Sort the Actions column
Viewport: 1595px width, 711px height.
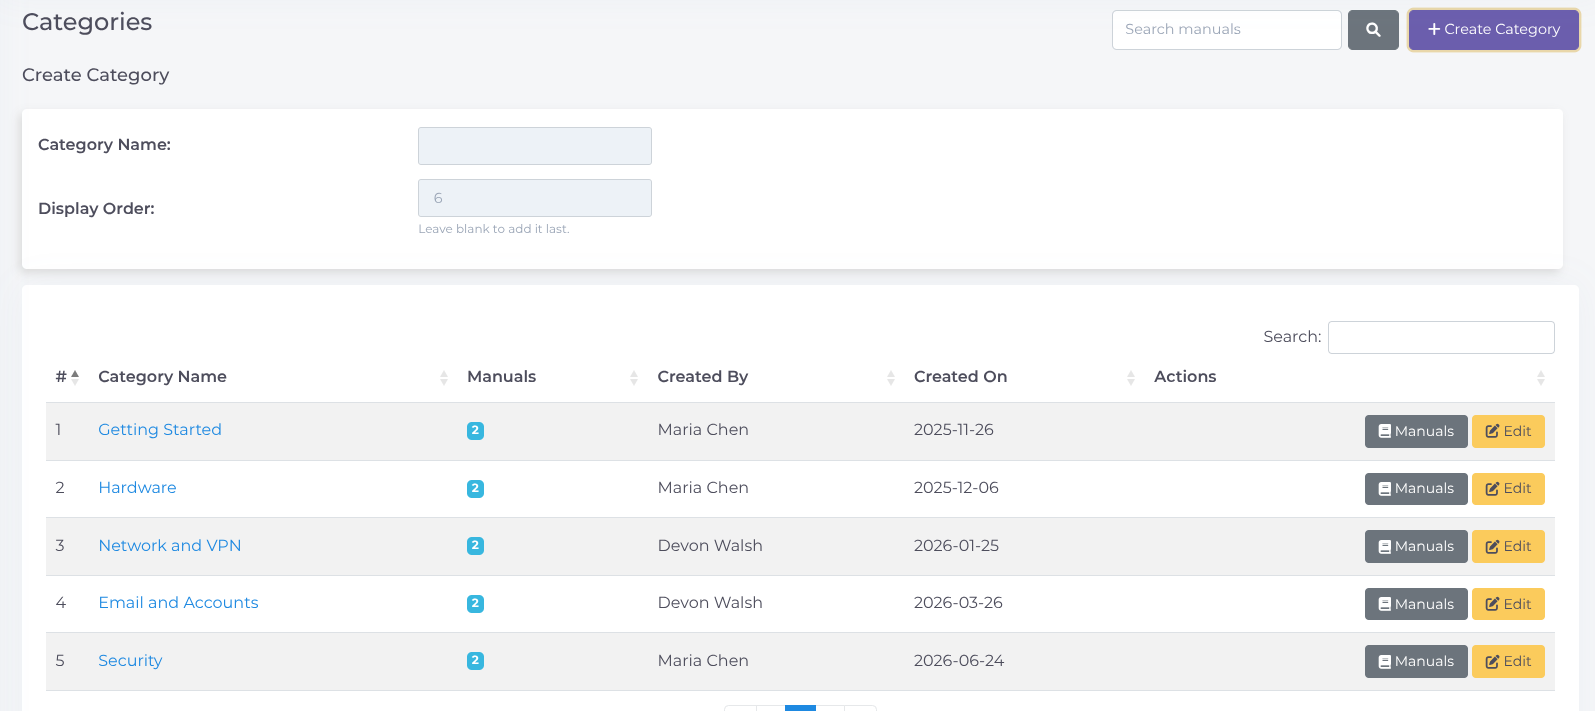click(x=1541, y=378)
